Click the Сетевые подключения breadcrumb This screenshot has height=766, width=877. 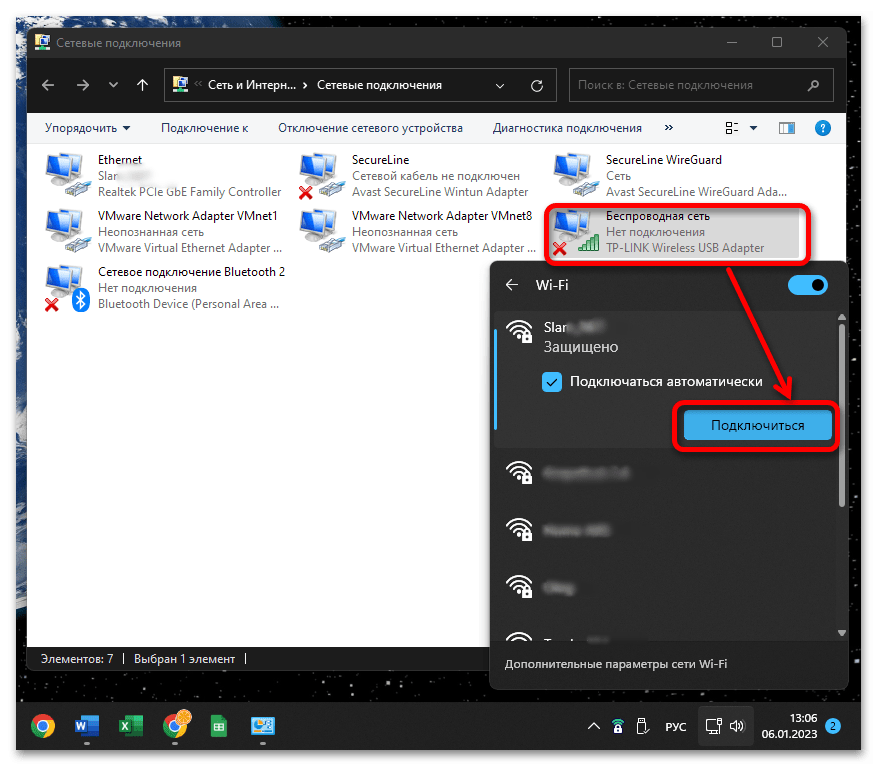(379, 85)
